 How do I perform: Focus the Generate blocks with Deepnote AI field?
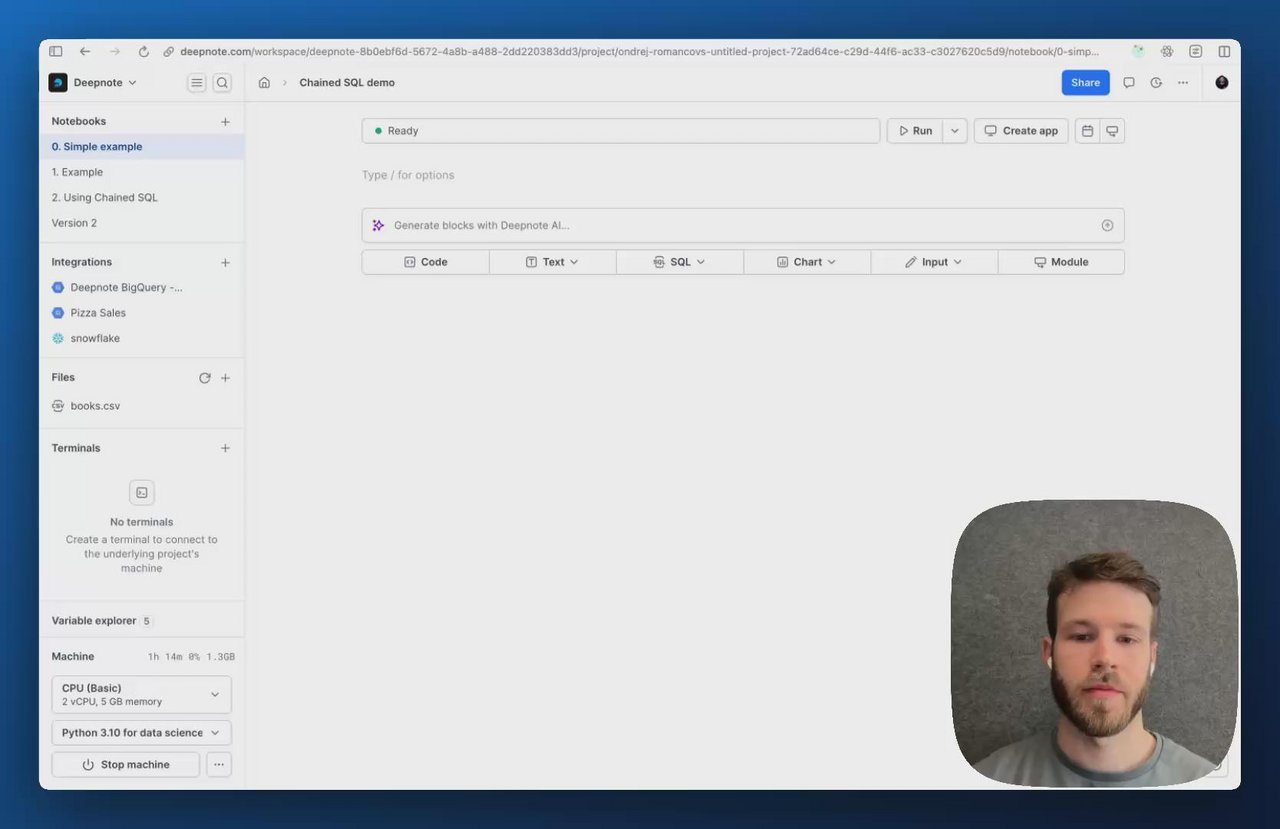(743, 226)
